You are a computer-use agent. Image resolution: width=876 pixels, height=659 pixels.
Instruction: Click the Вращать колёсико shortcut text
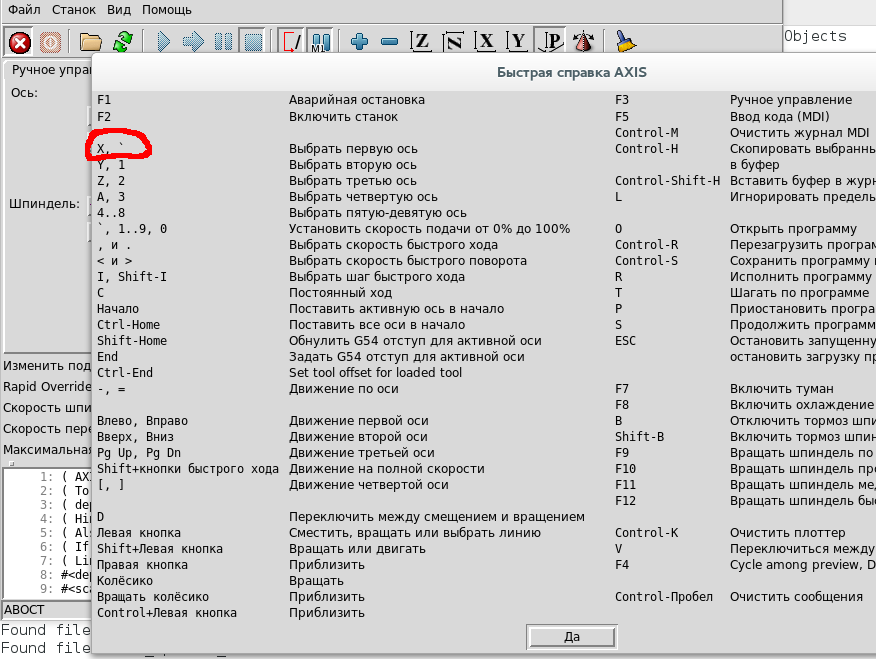pos(153,597)
